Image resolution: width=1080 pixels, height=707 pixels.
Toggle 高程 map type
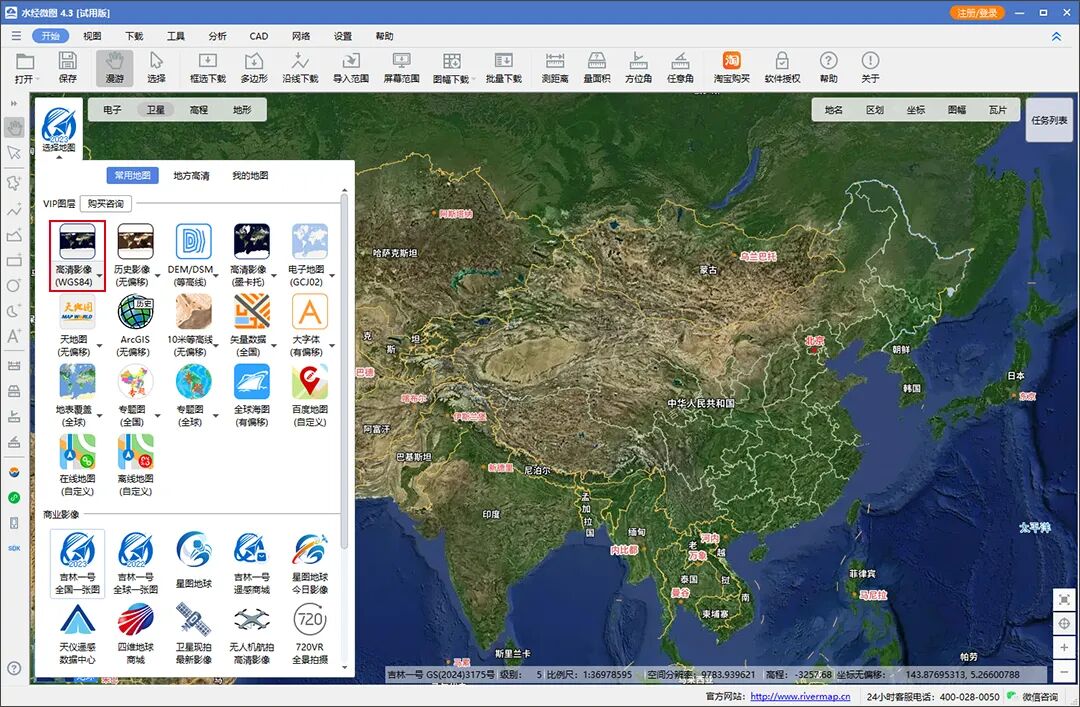pos(199,110)
